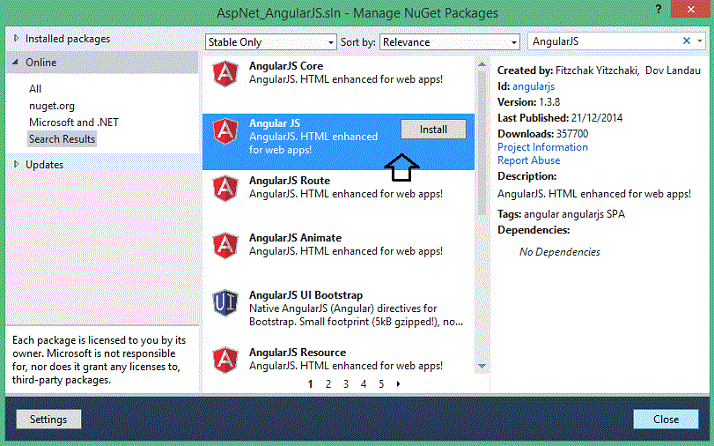Click the Angular JS package shield icon
The width and height of the screenshot is (714, 446).
(x=225, y=131)
